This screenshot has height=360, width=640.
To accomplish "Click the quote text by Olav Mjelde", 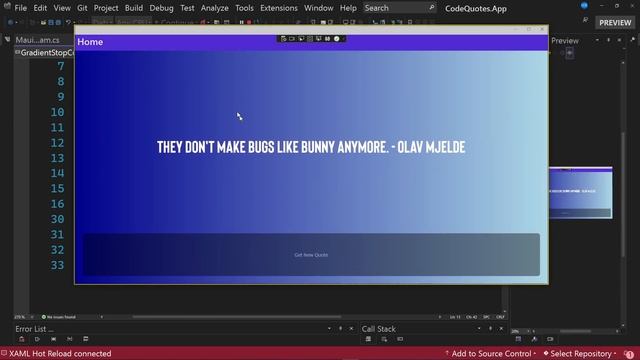I will tap(311, 147).
